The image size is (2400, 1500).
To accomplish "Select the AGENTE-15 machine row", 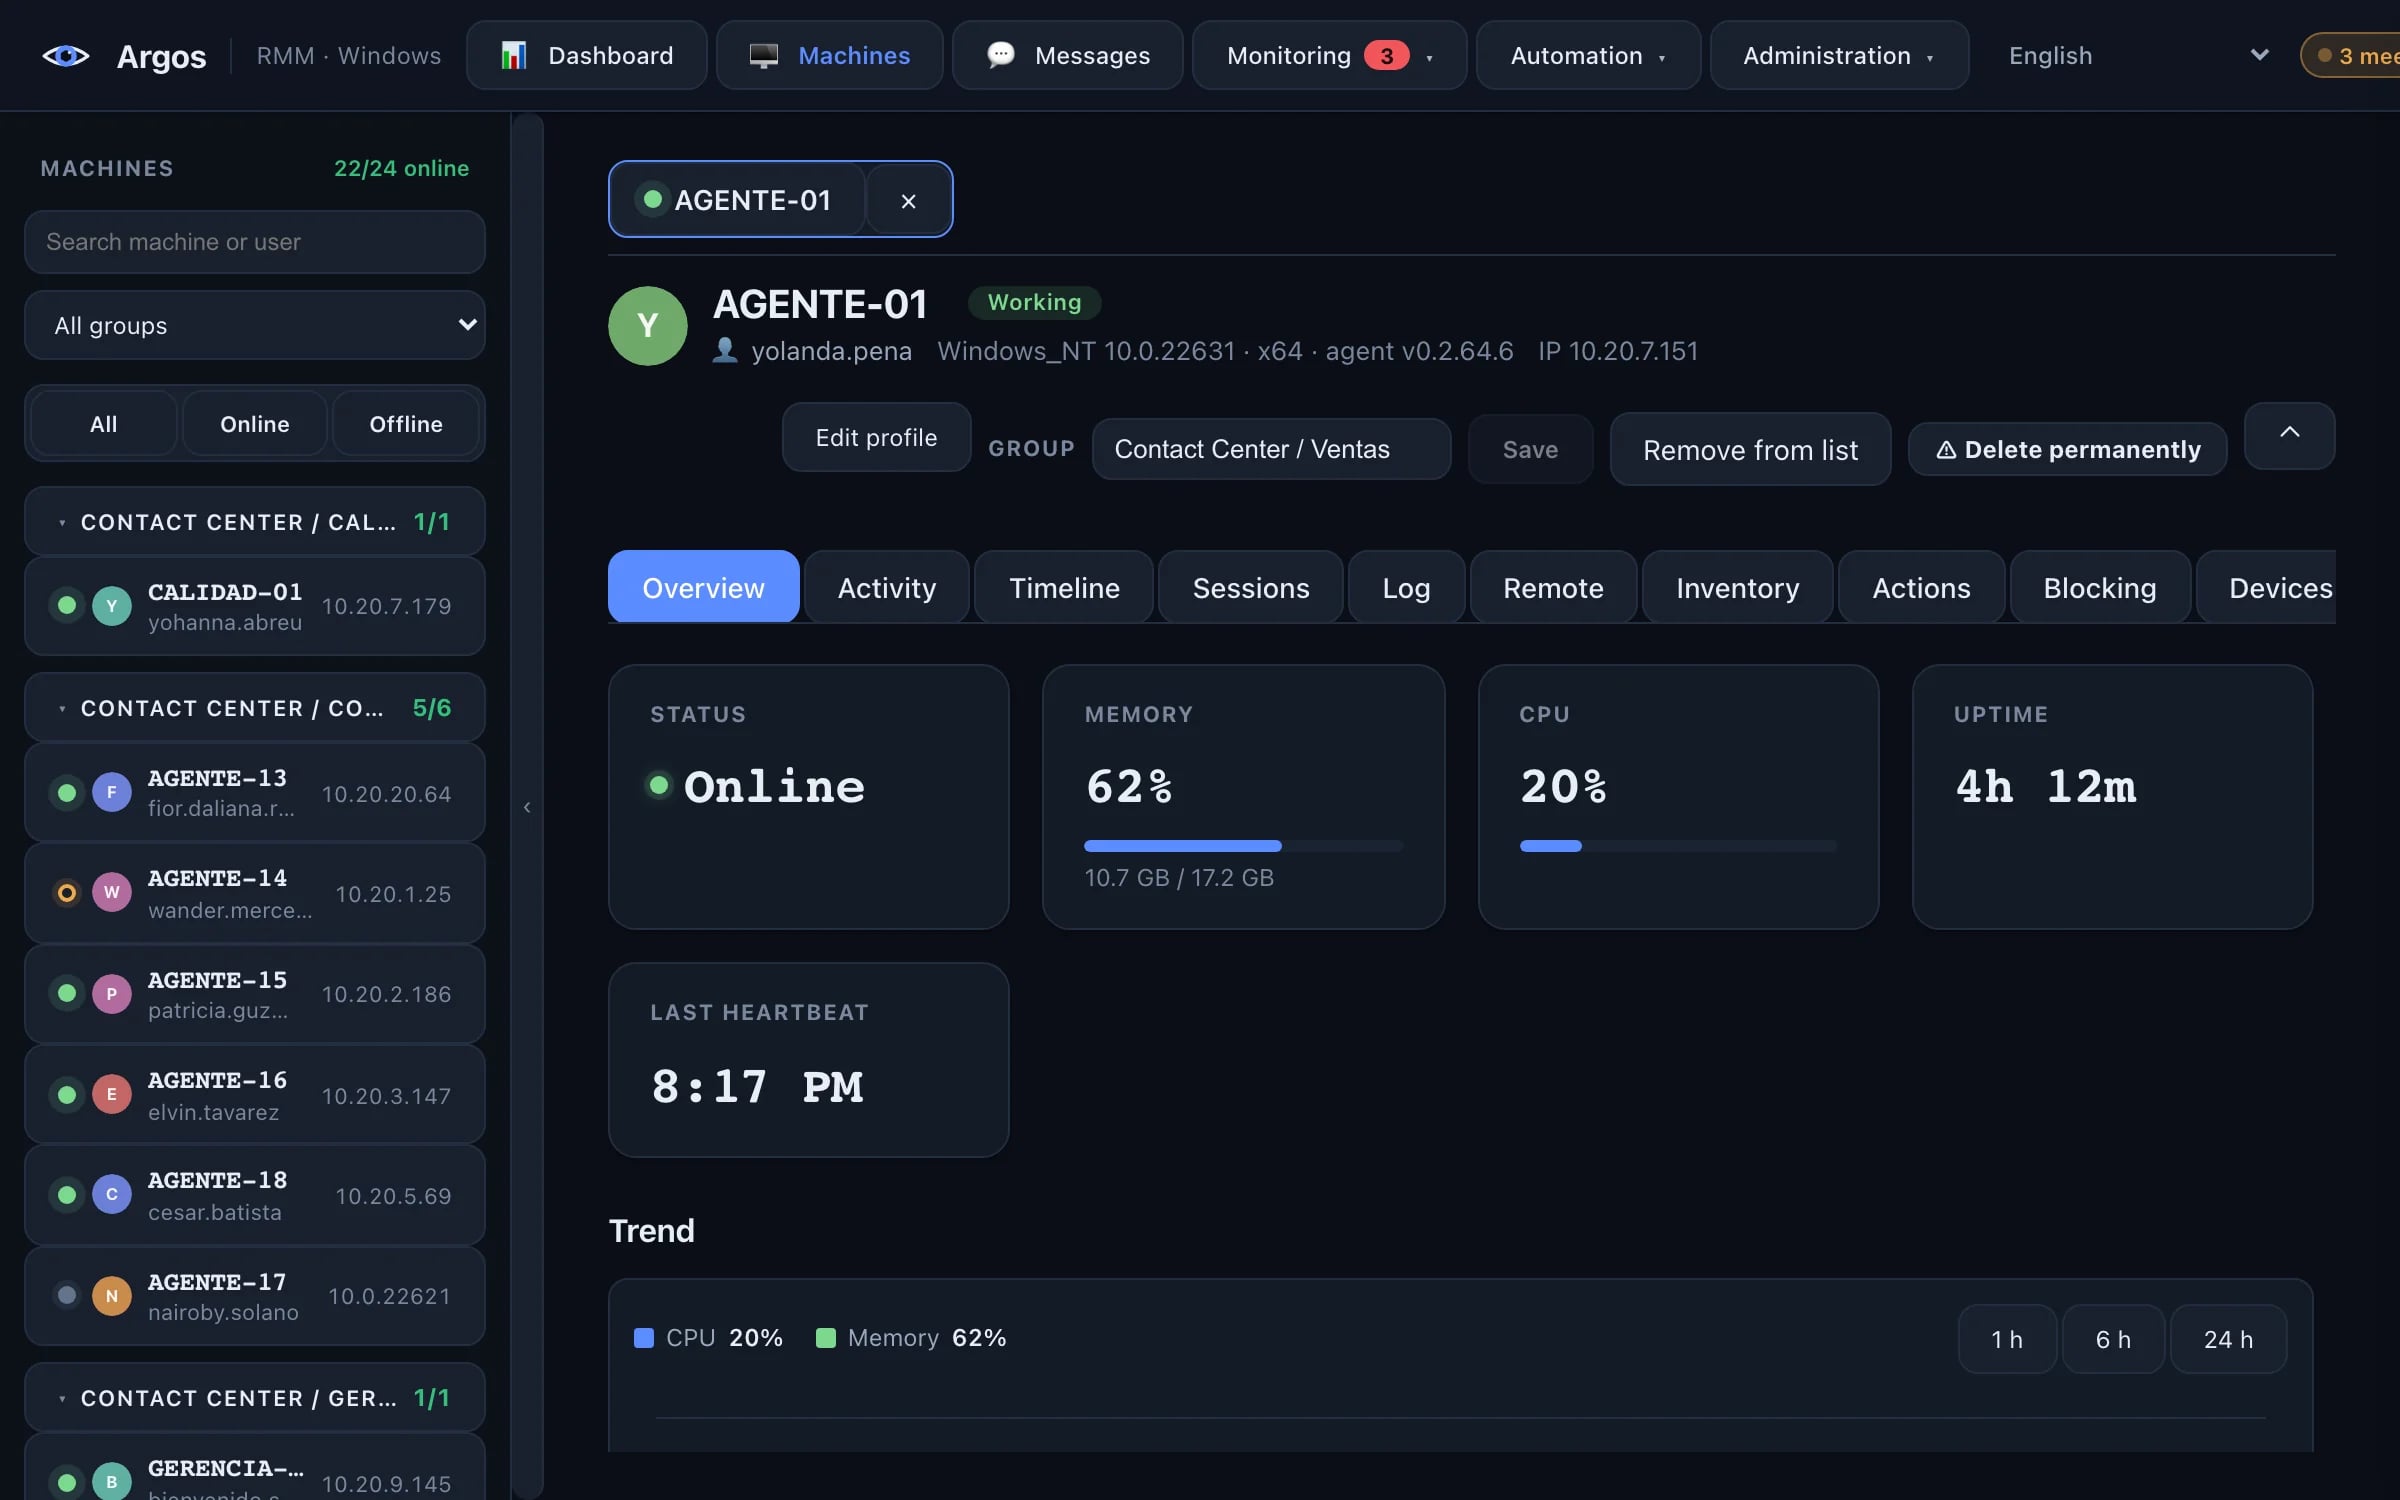I will pos(255,994).
